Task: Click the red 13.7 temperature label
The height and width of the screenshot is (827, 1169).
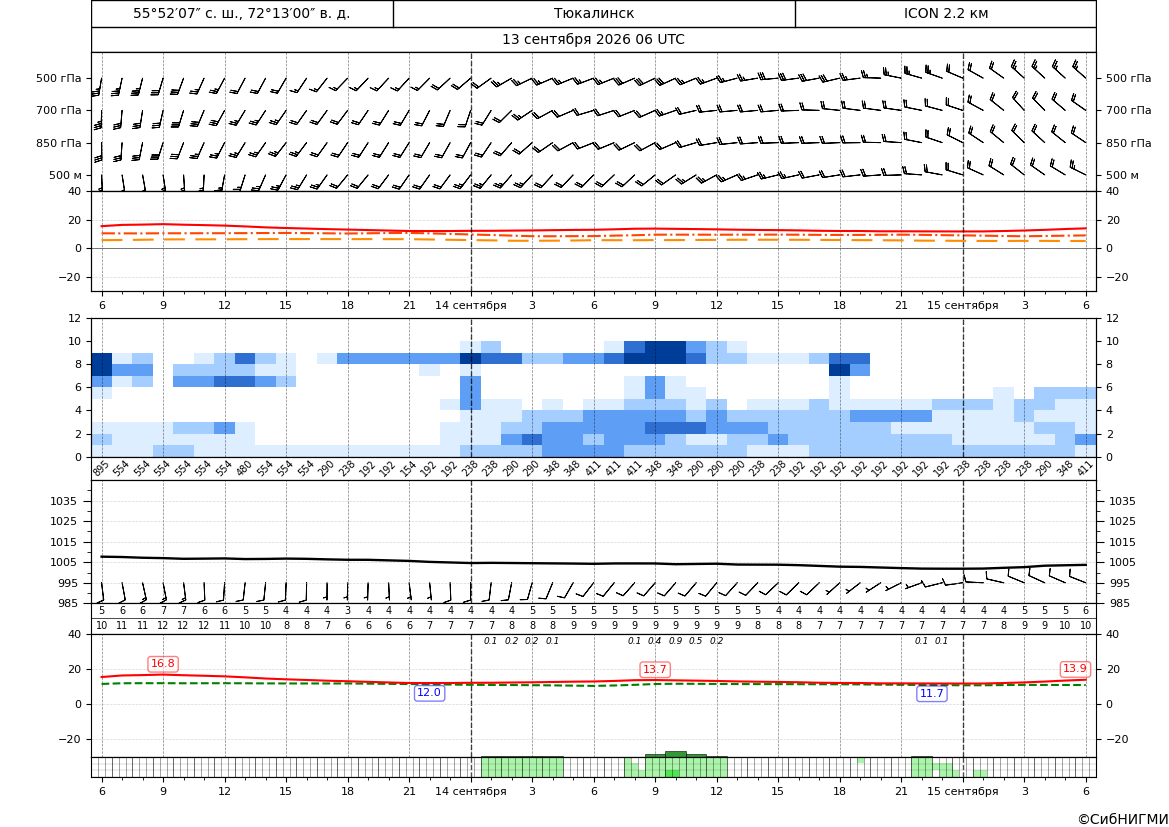Action: 655,670
